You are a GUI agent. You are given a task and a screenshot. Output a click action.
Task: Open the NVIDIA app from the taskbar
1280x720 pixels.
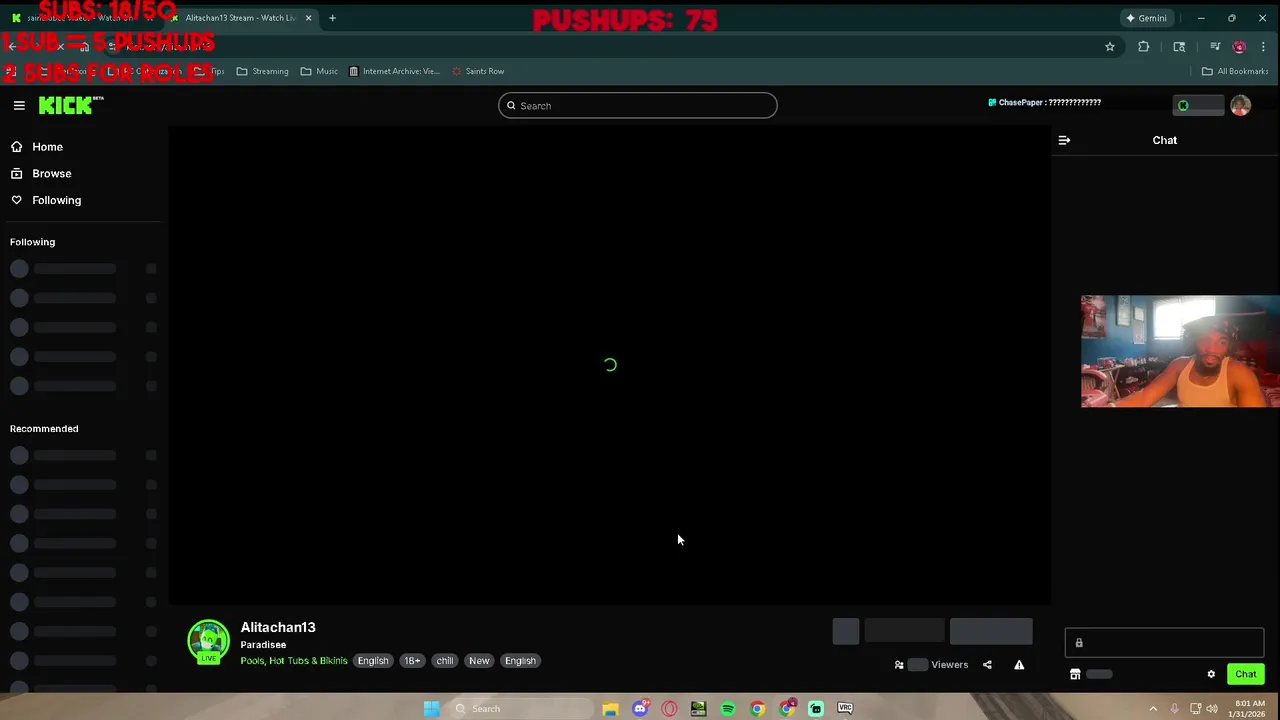[698, 708]
